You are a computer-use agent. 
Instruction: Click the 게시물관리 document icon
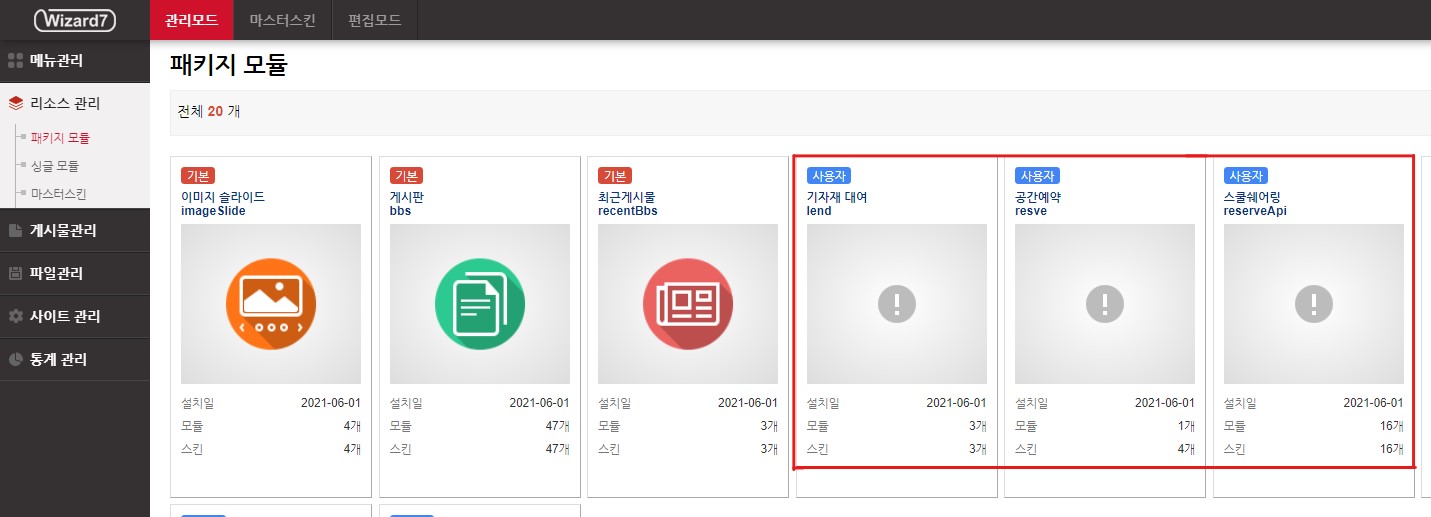pyautogui.click(x=15, y=230)
